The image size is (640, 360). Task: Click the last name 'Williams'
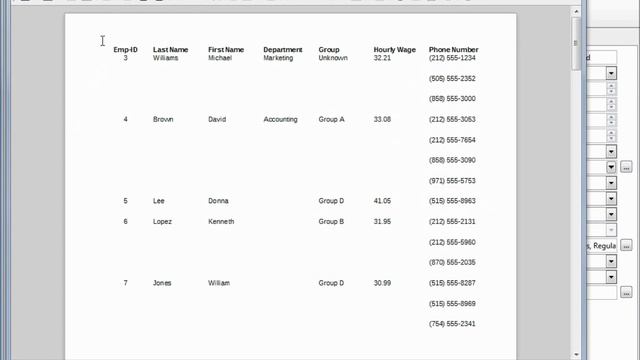click(165, 58)
